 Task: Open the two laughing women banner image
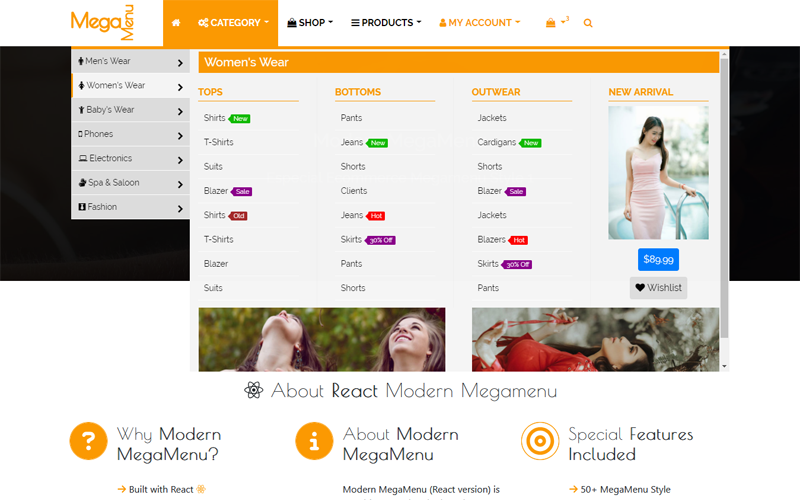coord(322,339)
